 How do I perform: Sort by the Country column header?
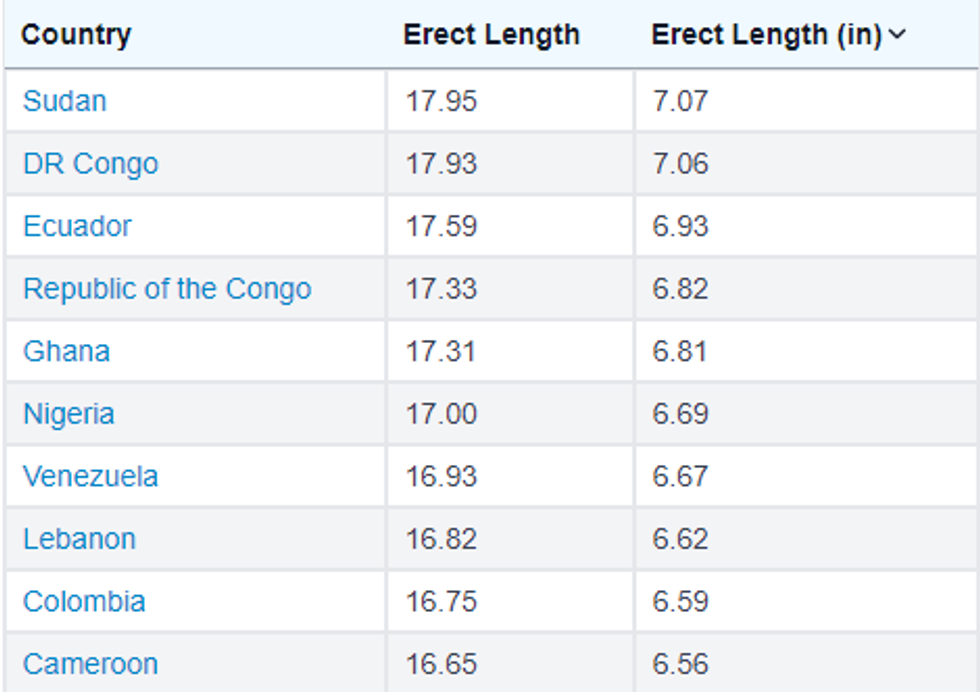pyautogui.click(x=76, y=35)
